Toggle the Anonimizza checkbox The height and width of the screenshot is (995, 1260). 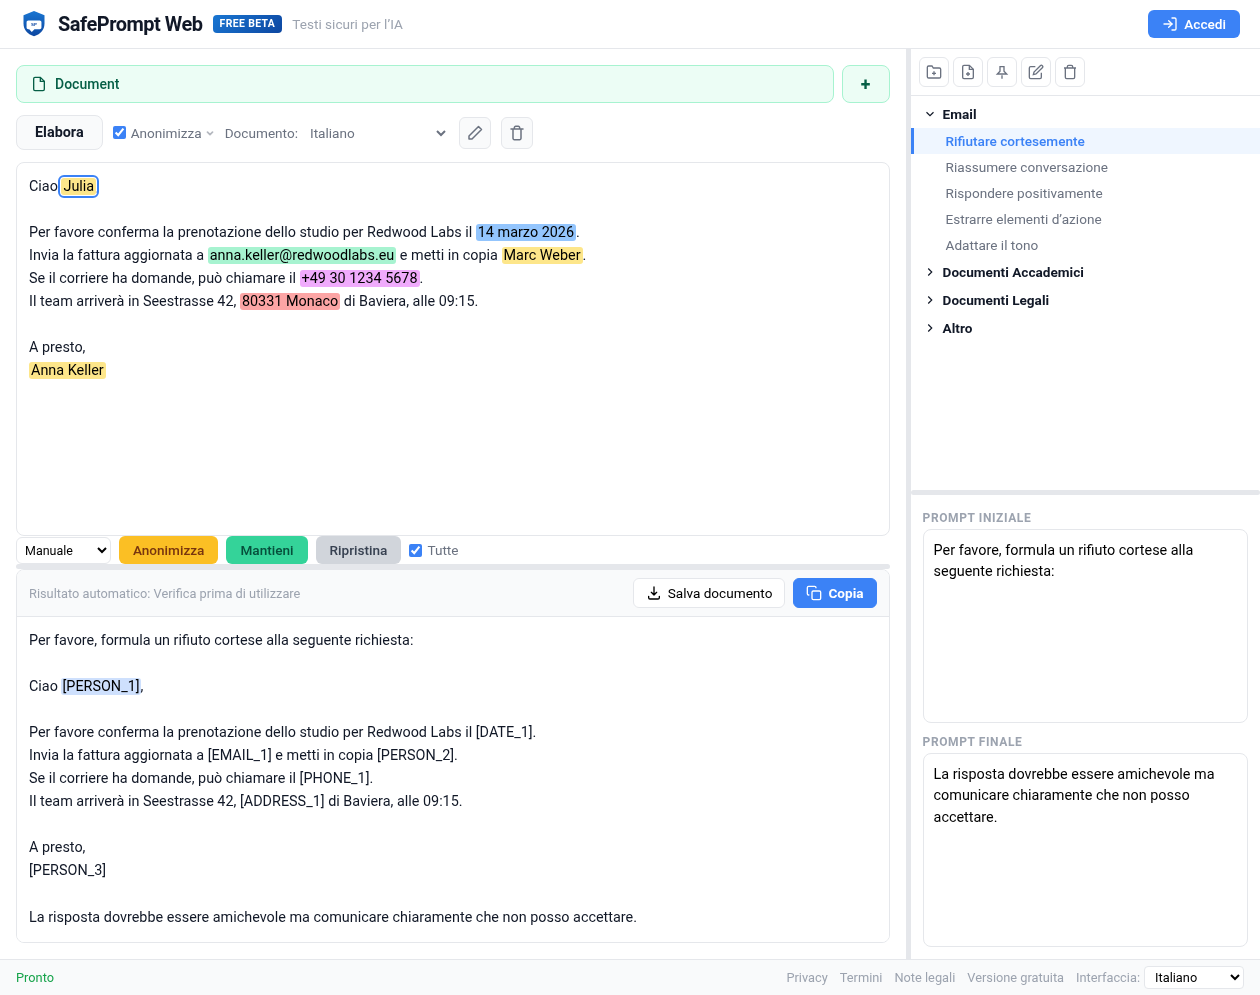coord(120,133)
